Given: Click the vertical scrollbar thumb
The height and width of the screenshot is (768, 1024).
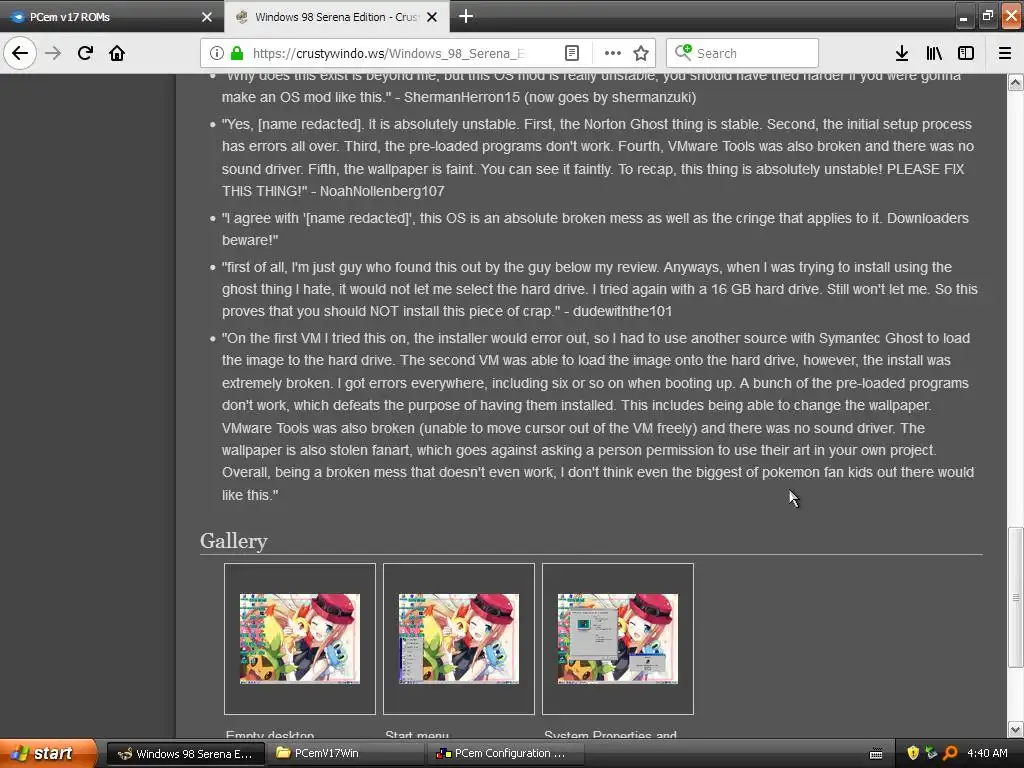Looking at the screenshot, I should coord(1016,597).
